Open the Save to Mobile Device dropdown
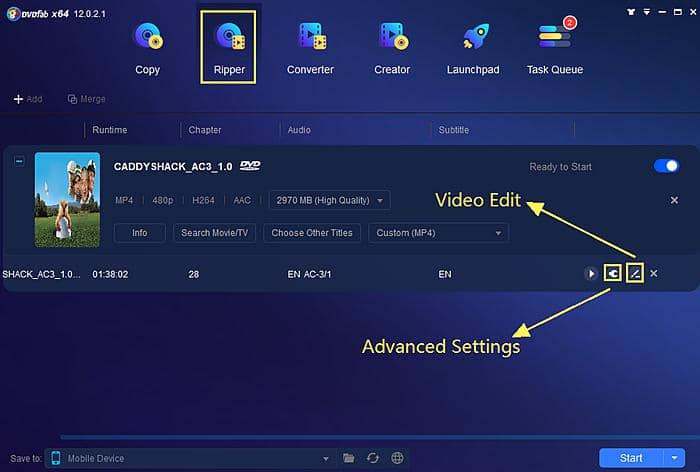 click(x=191, y=458)
